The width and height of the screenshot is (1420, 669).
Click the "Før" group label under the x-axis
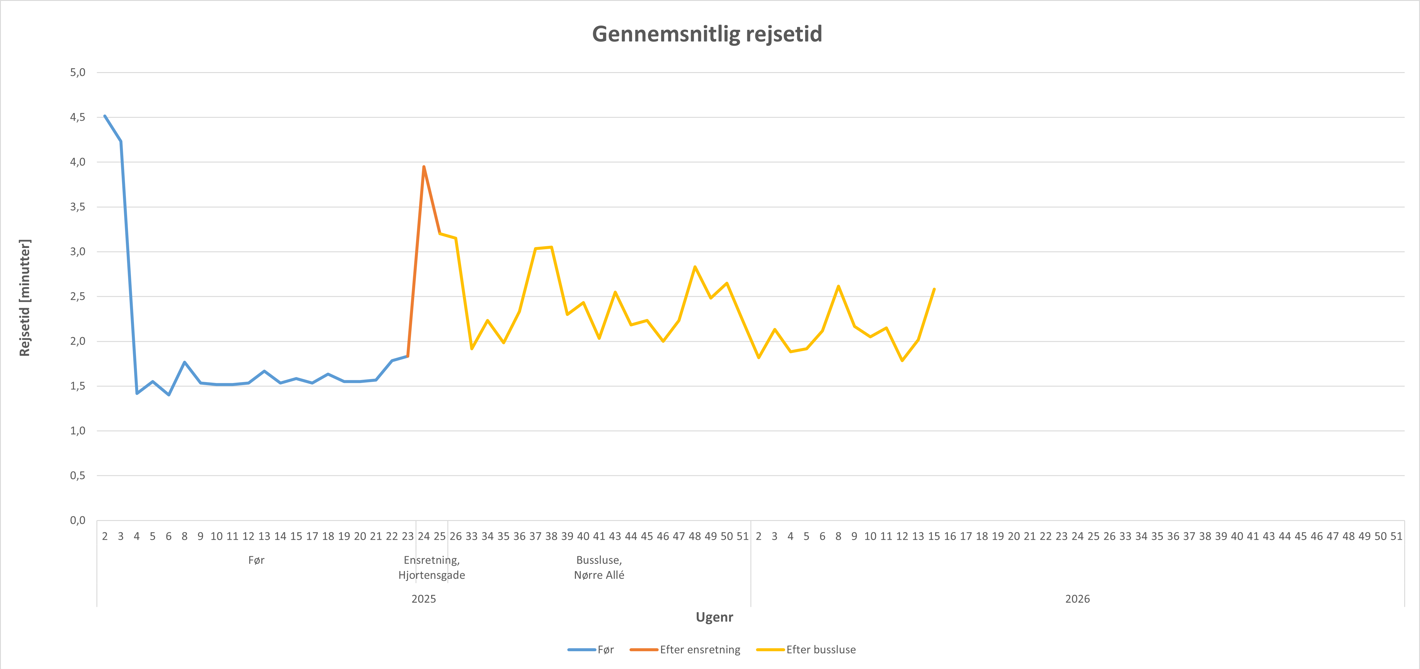(x=256, y=561)
